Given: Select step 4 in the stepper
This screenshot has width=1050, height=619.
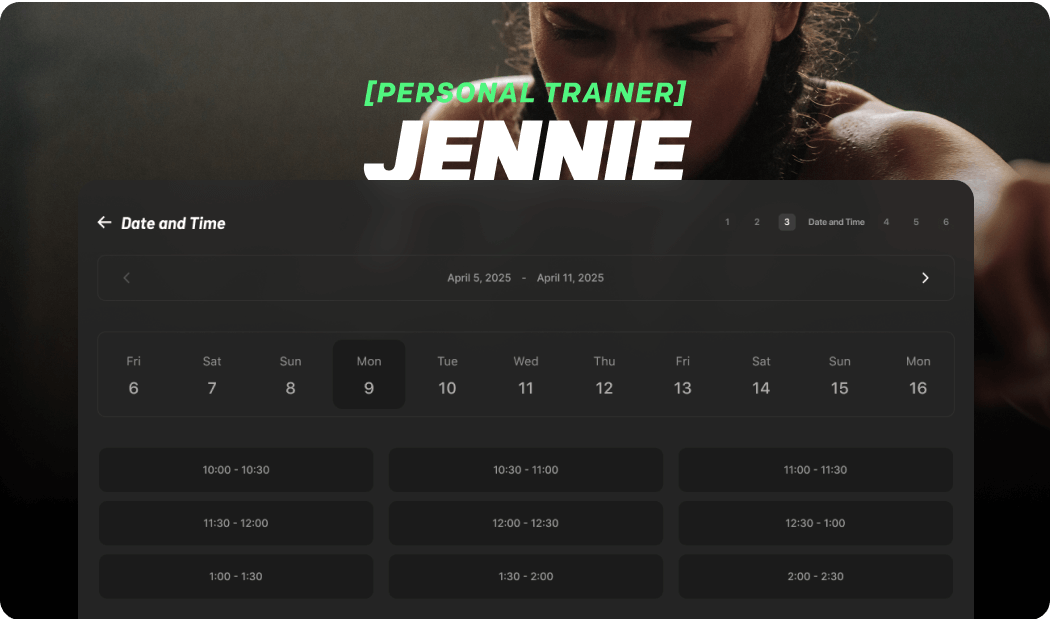Looking at the screenshot, I should (886, 222).
